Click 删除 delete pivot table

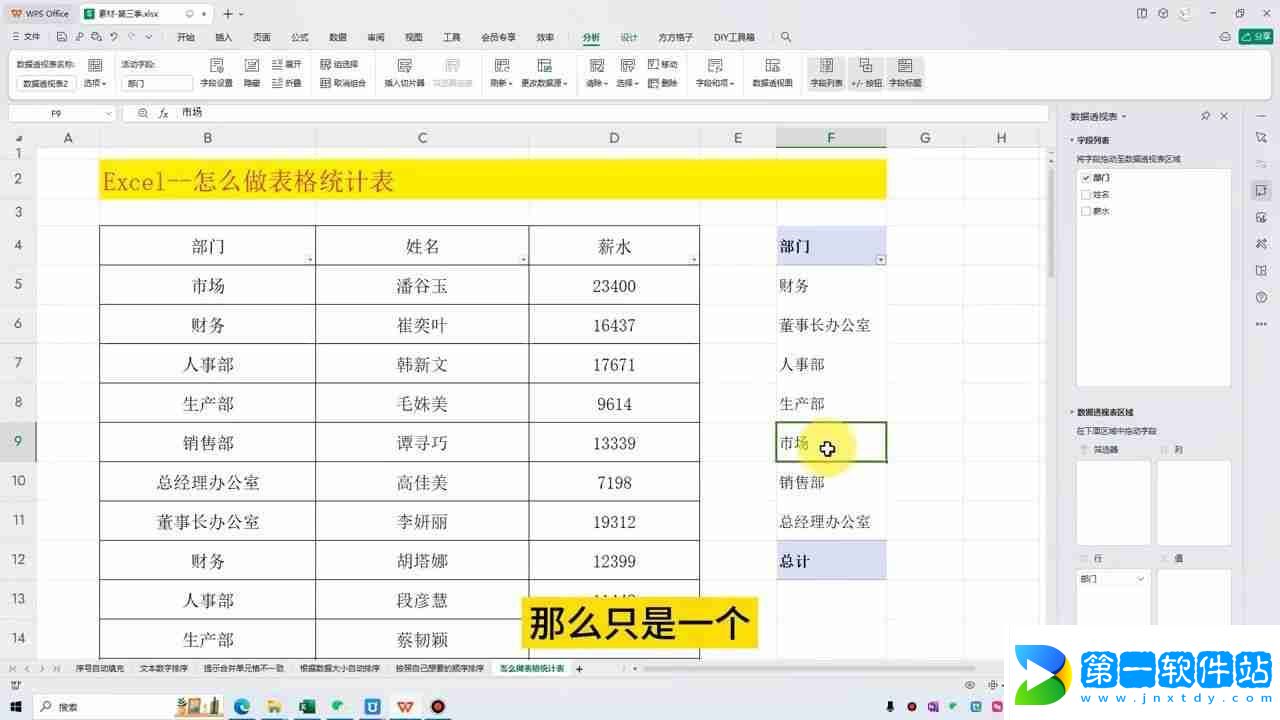click(x=663, y=83)
